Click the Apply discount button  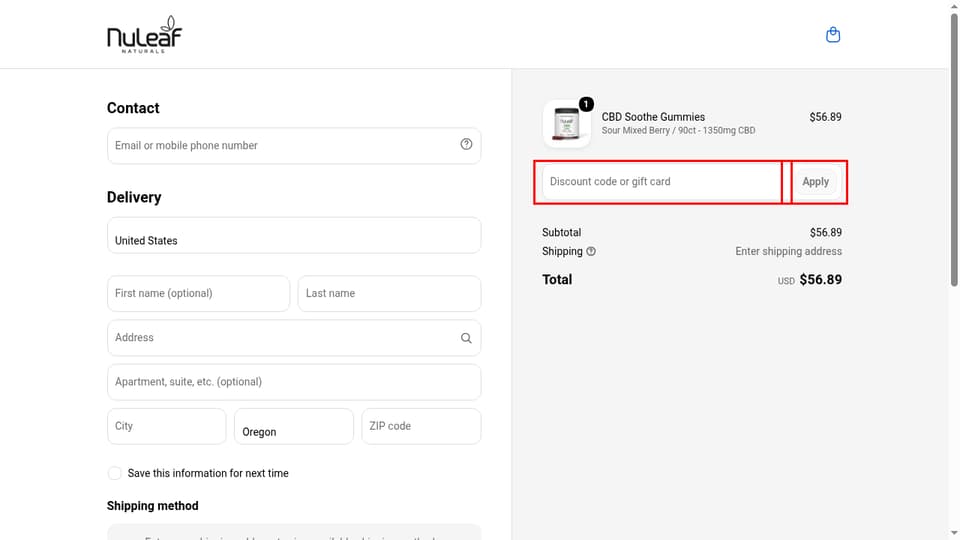point(816,182)
